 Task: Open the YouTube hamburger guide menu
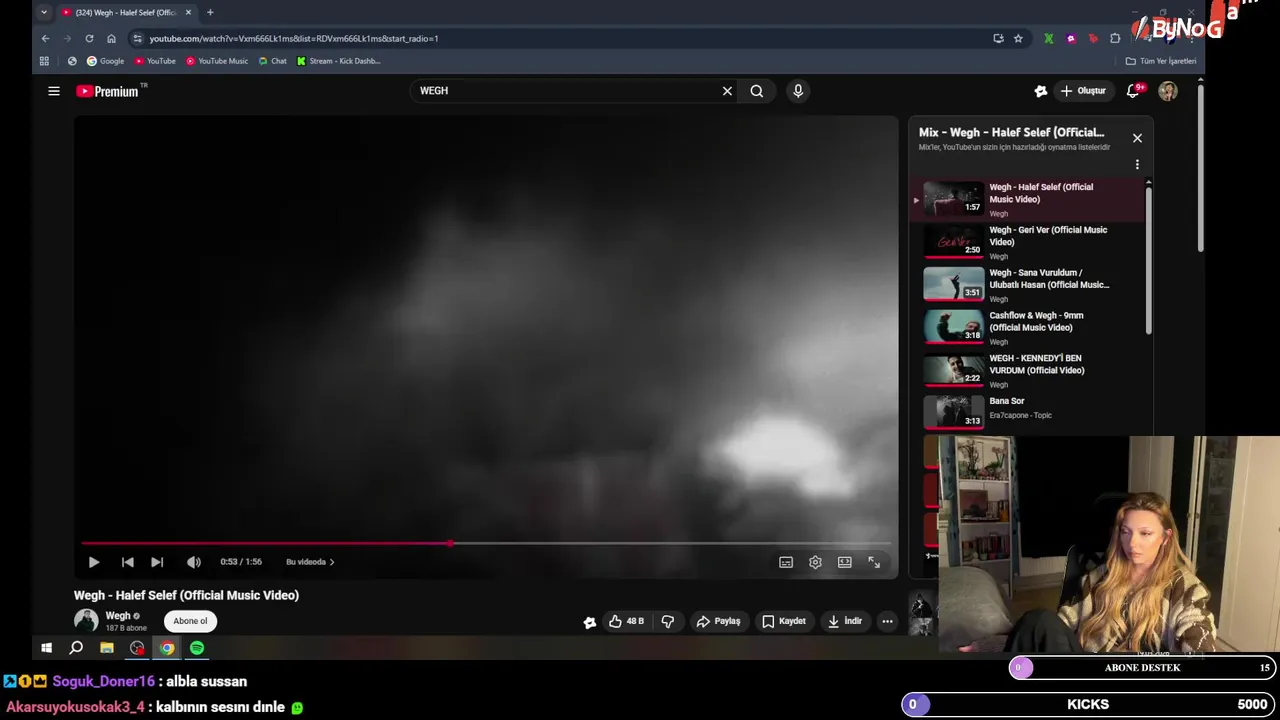click(x=54, y=91)
